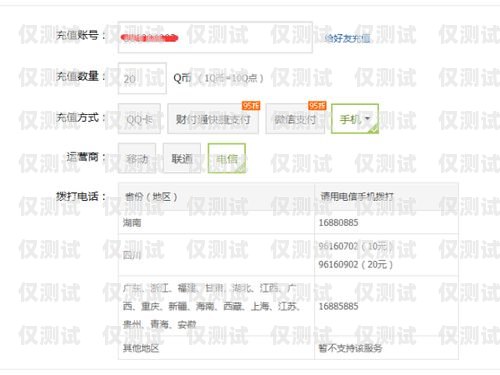The image size is (500, 375).
Task: Choose 财付通快捷支付 payment option
Action: coord(213,119)
